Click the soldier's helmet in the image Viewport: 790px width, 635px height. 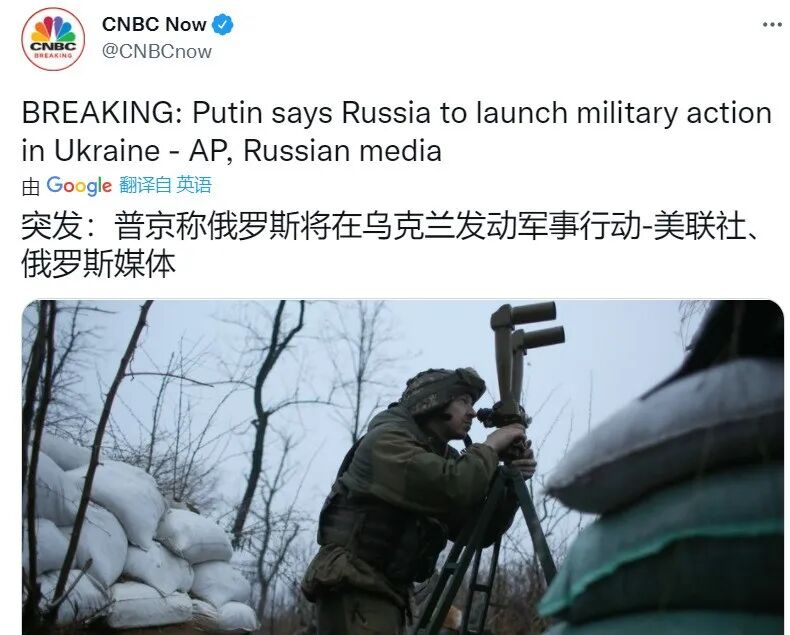[442, 389]
